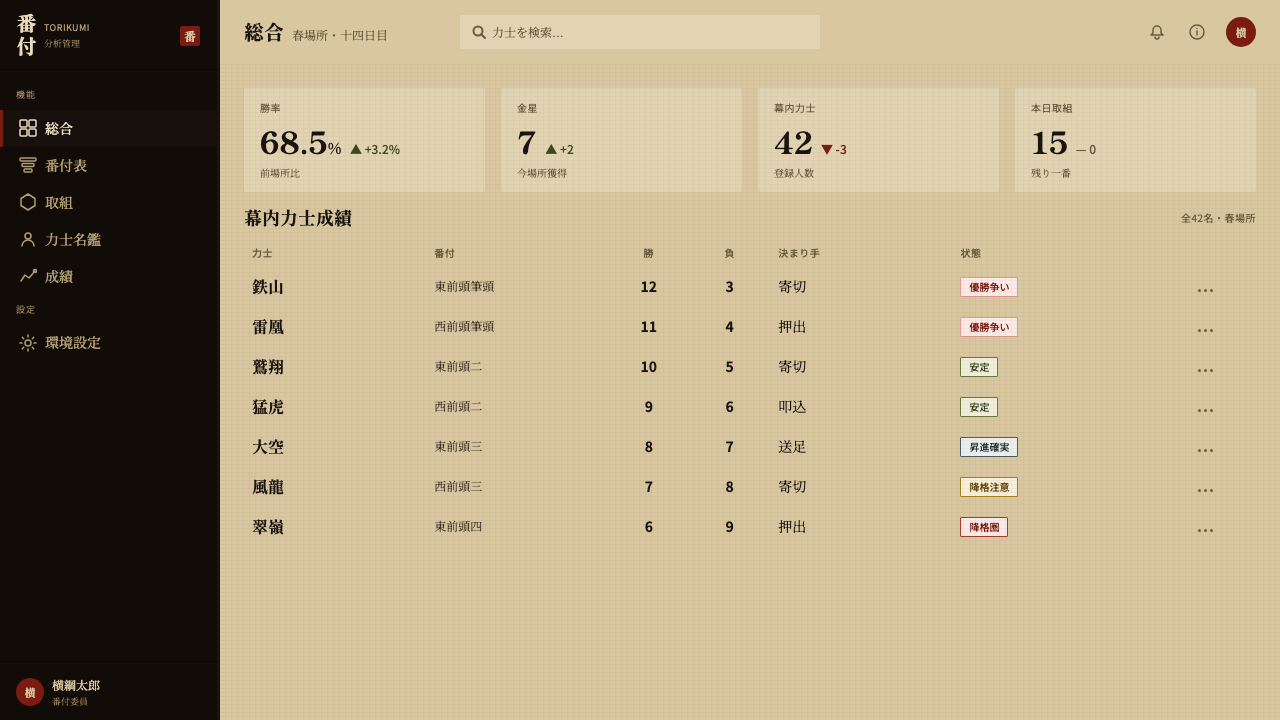The width and height of the screenshot is (1280, 720).
Task: Open more options for 雷鳳 row
Action: point(1206,329)
